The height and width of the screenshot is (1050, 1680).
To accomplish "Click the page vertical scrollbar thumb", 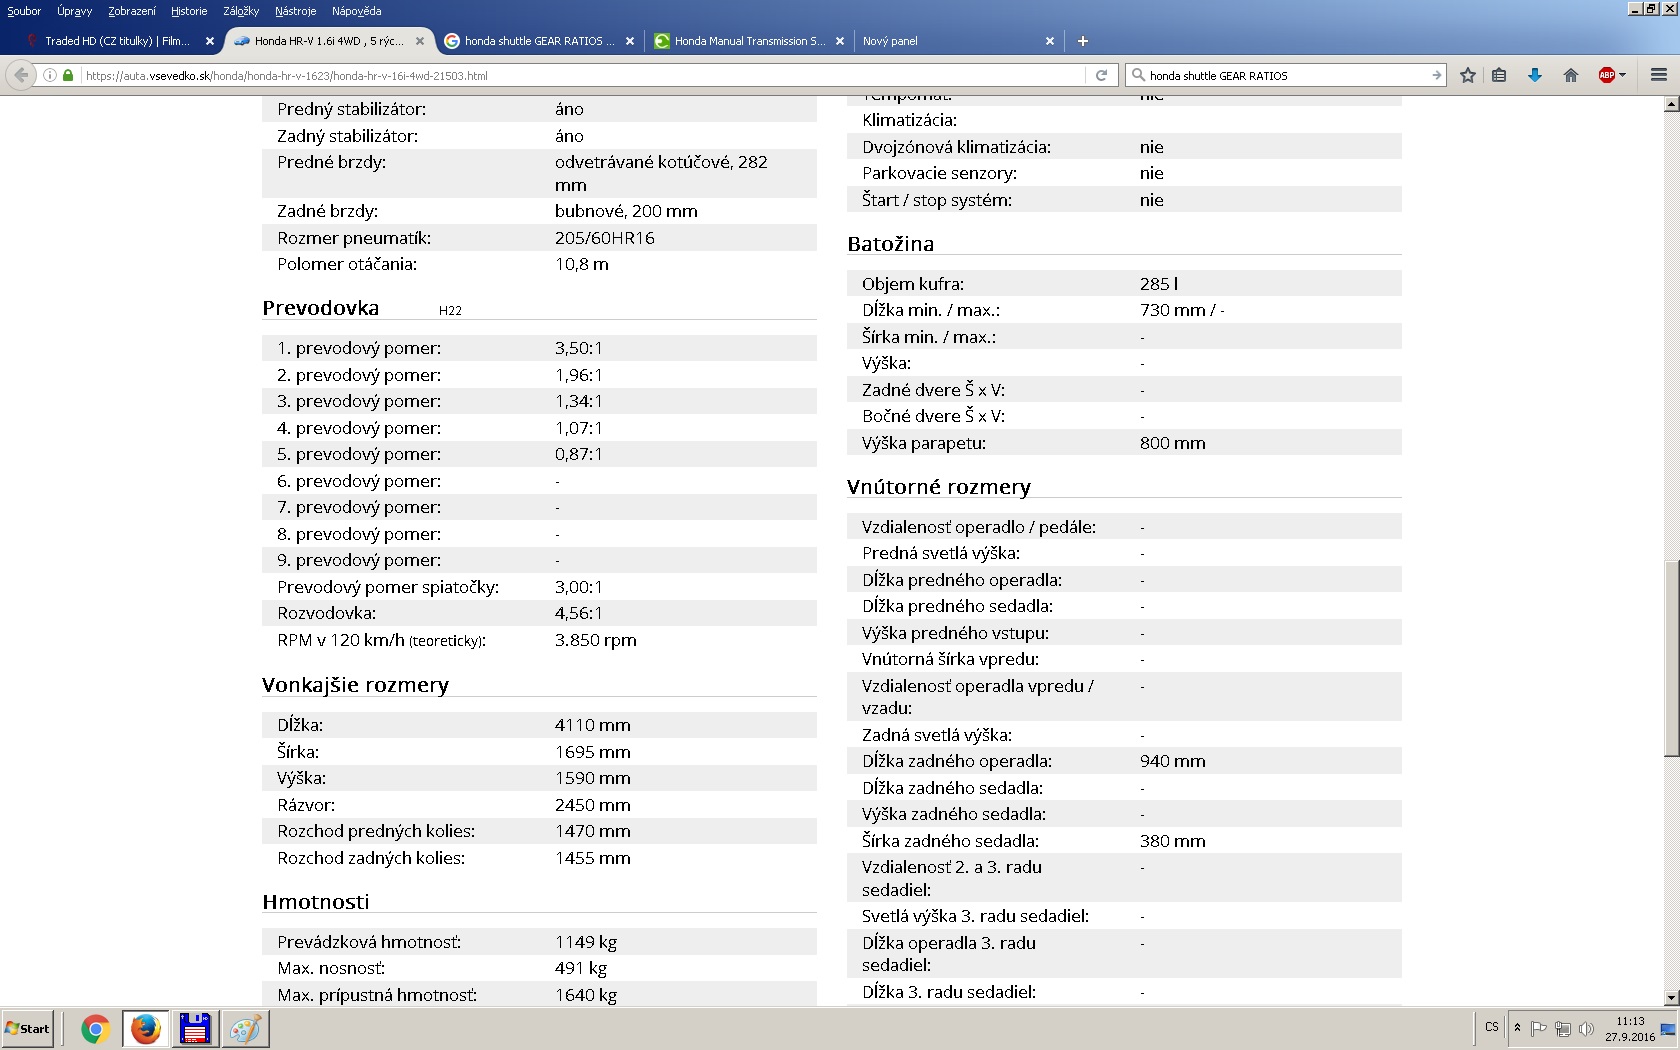I will 1670,658.
